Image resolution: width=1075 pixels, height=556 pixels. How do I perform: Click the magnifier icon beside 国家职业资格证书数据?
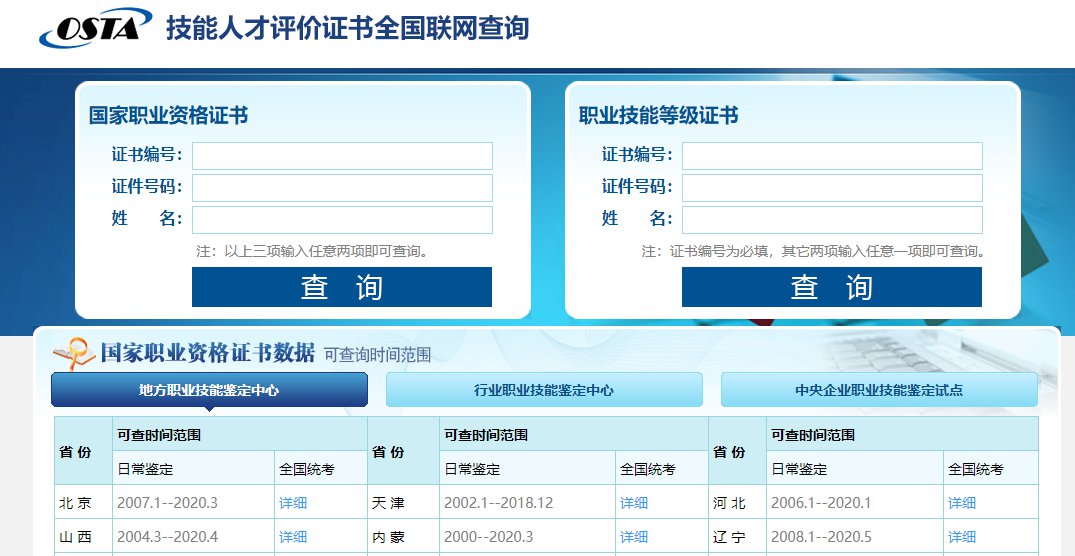[x=72, y=352]
